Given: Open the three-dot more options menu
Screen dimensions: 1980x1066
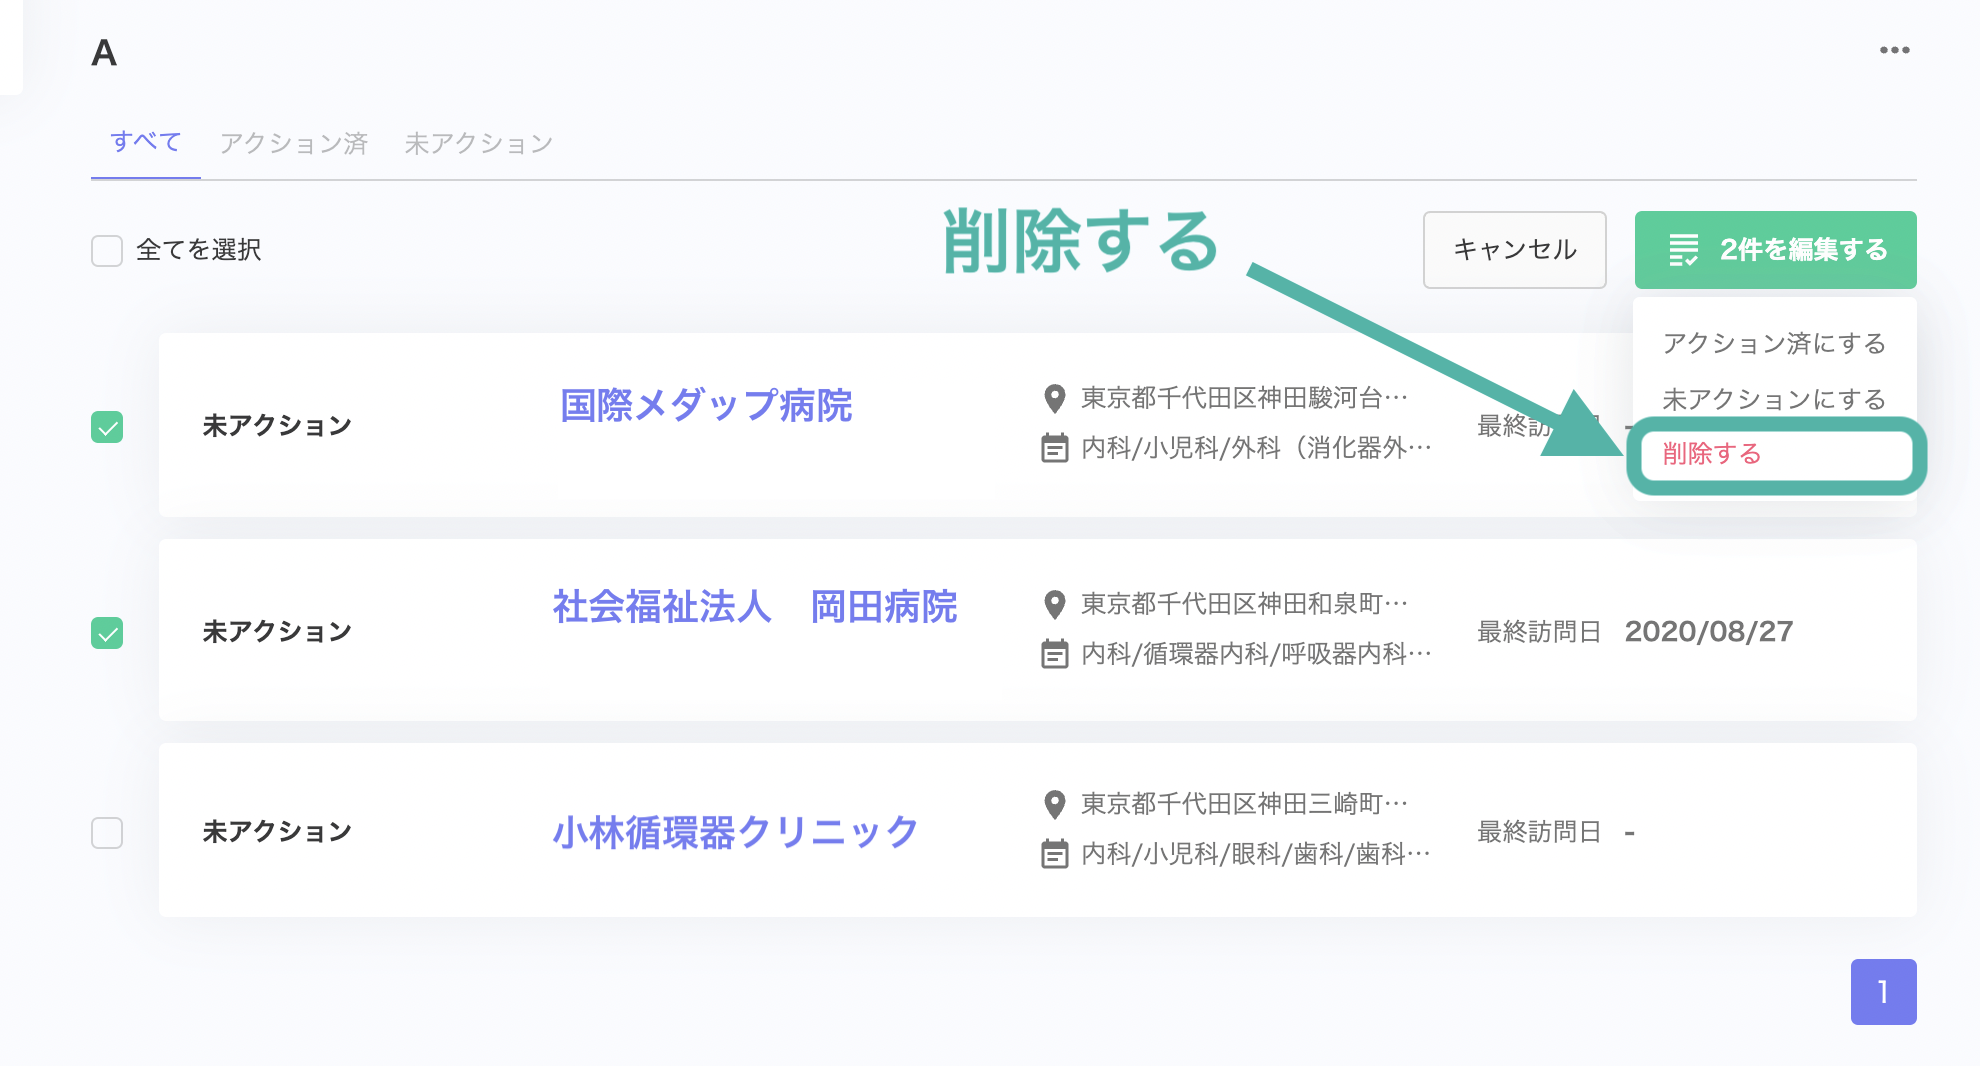Looking at the screenshot, I should click(x=1894, y=50).
